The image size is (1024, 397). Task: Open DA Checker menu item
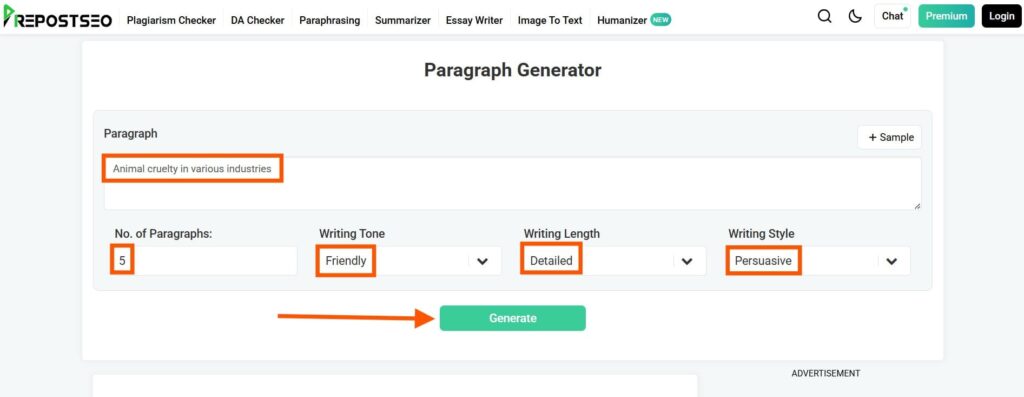click(x=257, y=20)
